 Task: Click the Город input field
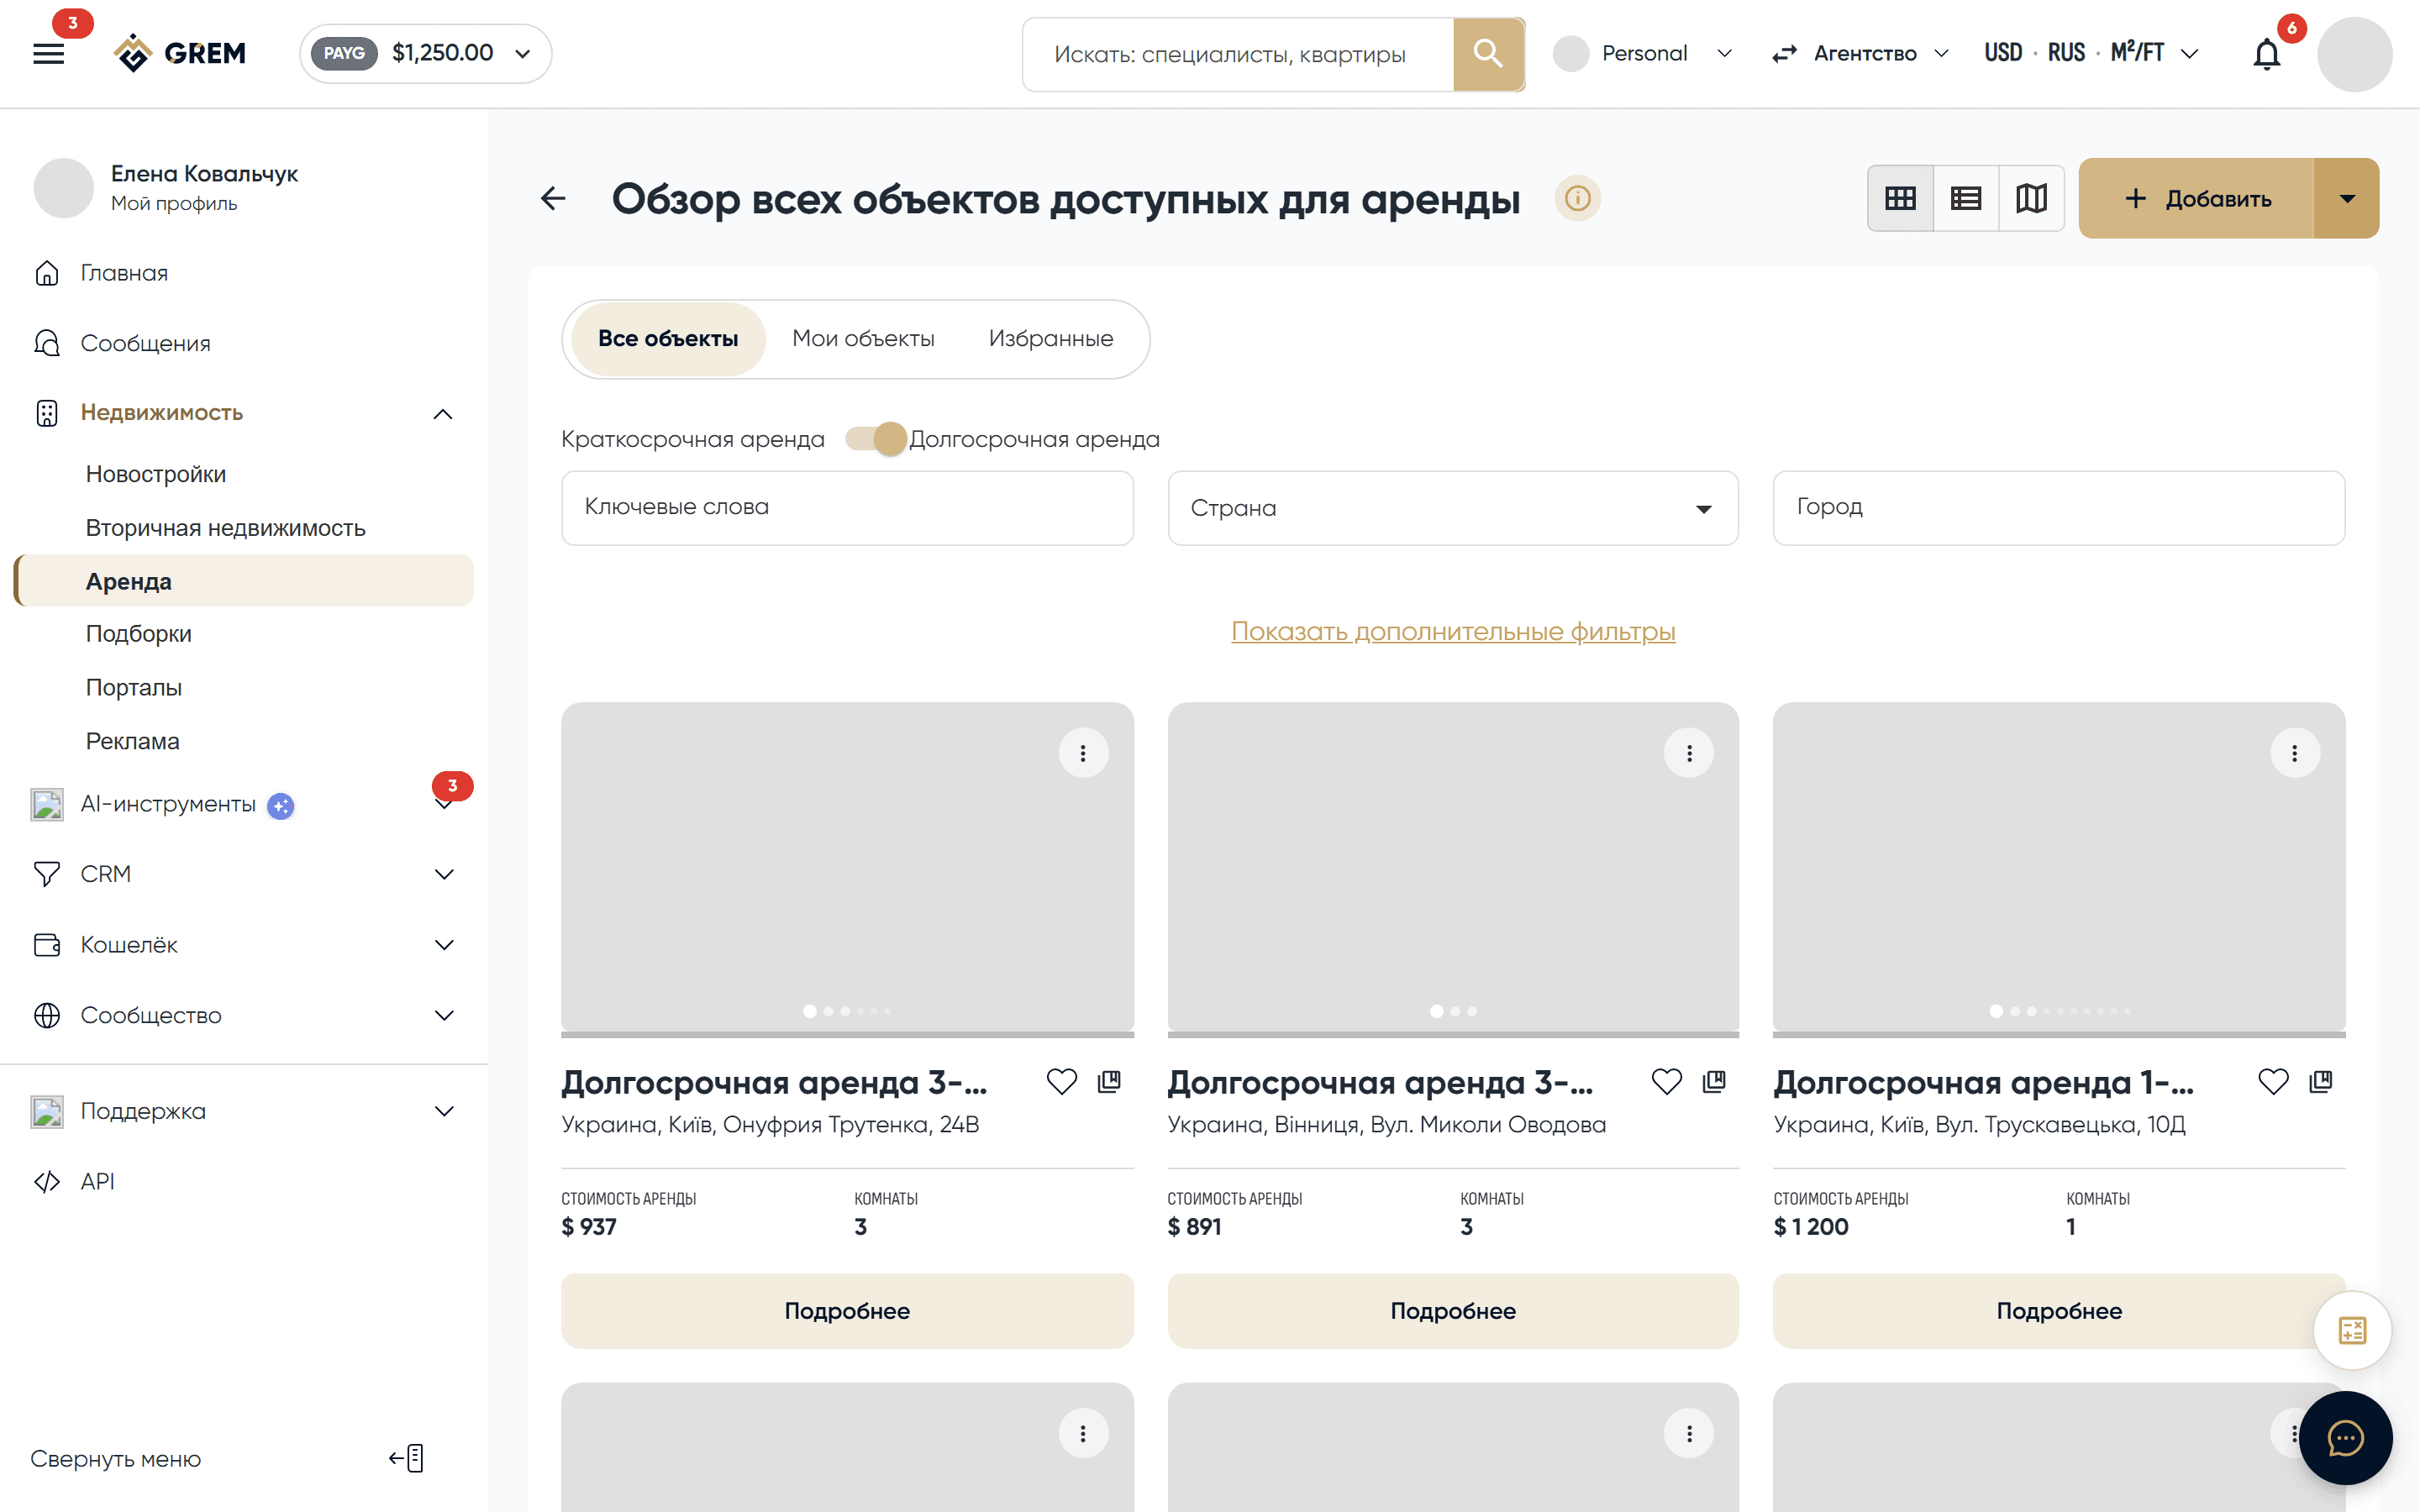click(x=2059, y=508)
